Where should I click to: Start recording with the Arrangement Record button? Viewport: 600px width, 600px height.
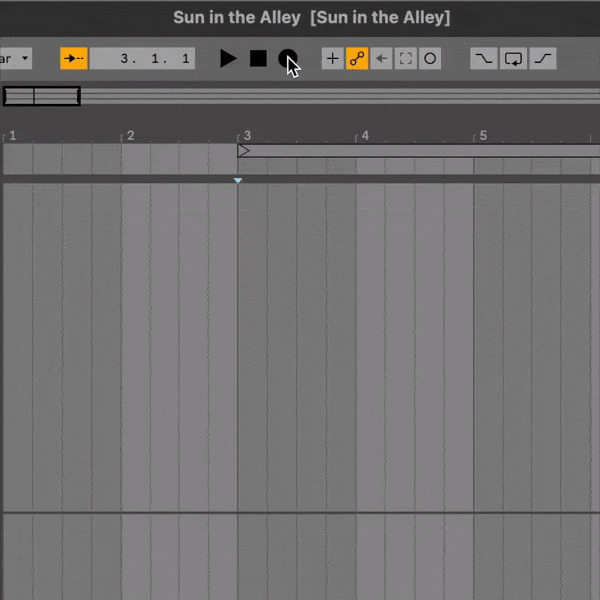point(287,59)
